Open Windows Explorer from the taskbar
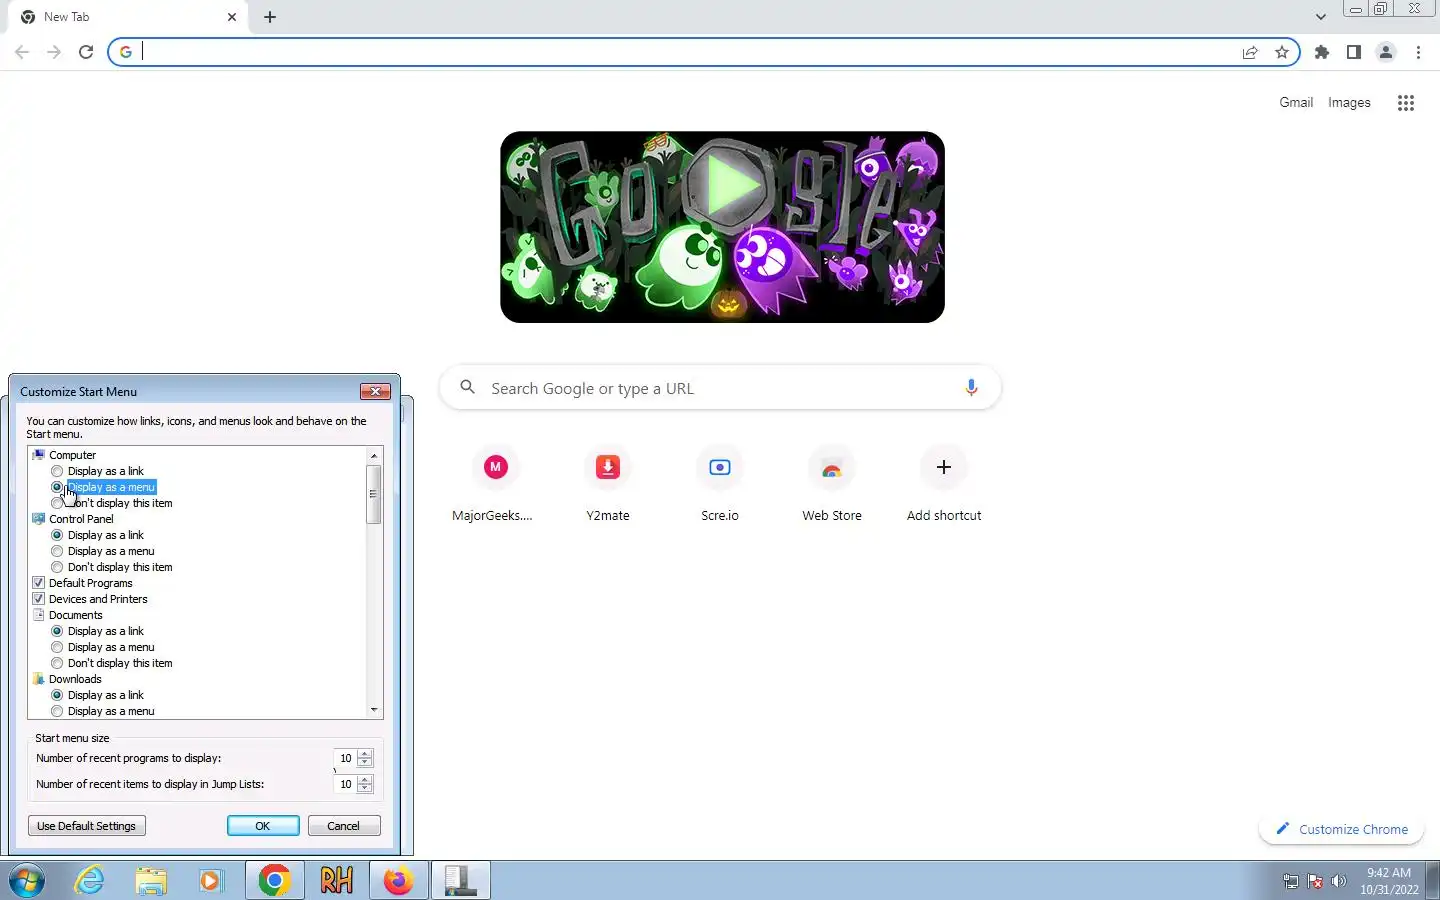1440x900 pixels. 151,881
